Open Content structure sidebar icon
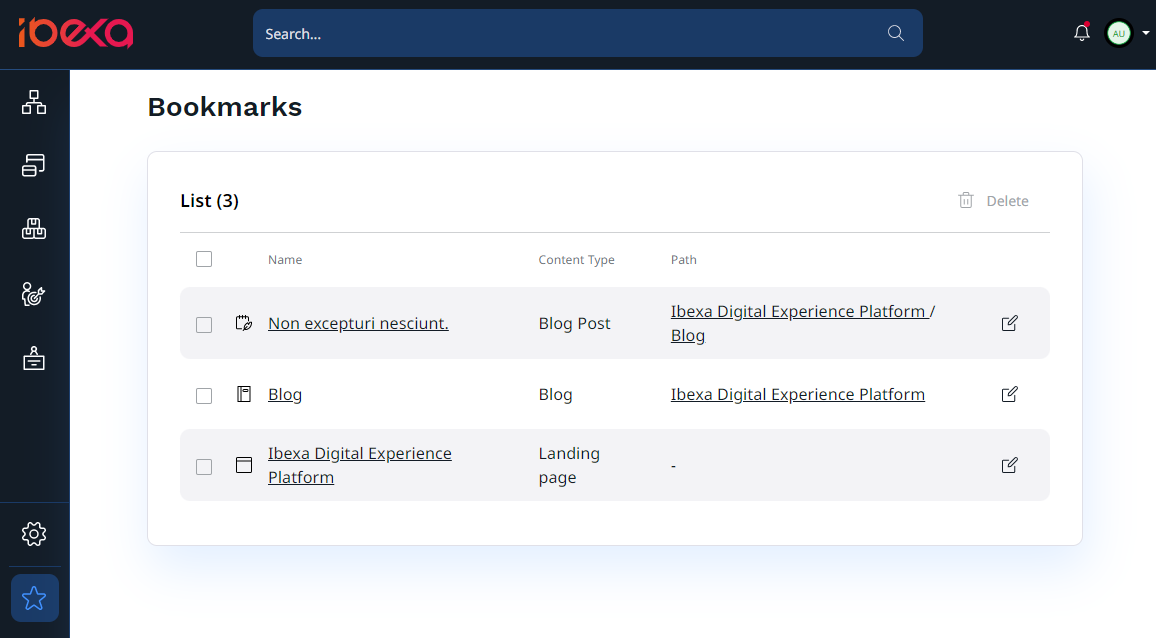Viewport: 1156px width, 638px height. [x=34, y=102]
